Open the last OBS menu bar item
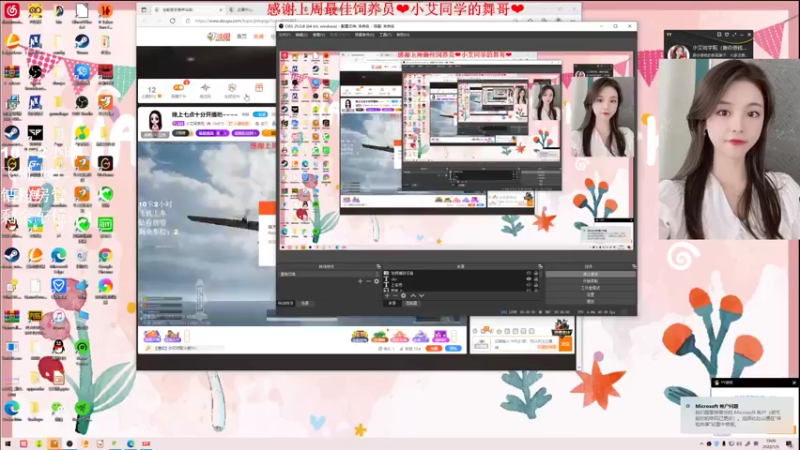The height and width of the screenshot is (450, 800). click(403, 35)
